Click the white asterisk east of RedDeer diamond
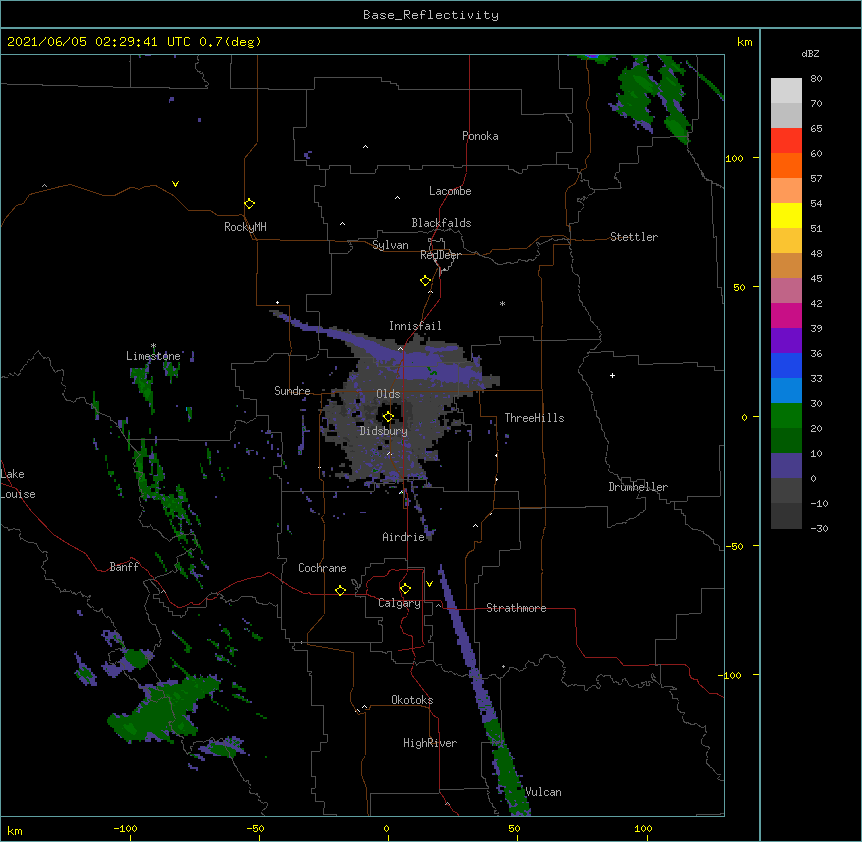Screen dimensions: 862x842 pos(502,303)
